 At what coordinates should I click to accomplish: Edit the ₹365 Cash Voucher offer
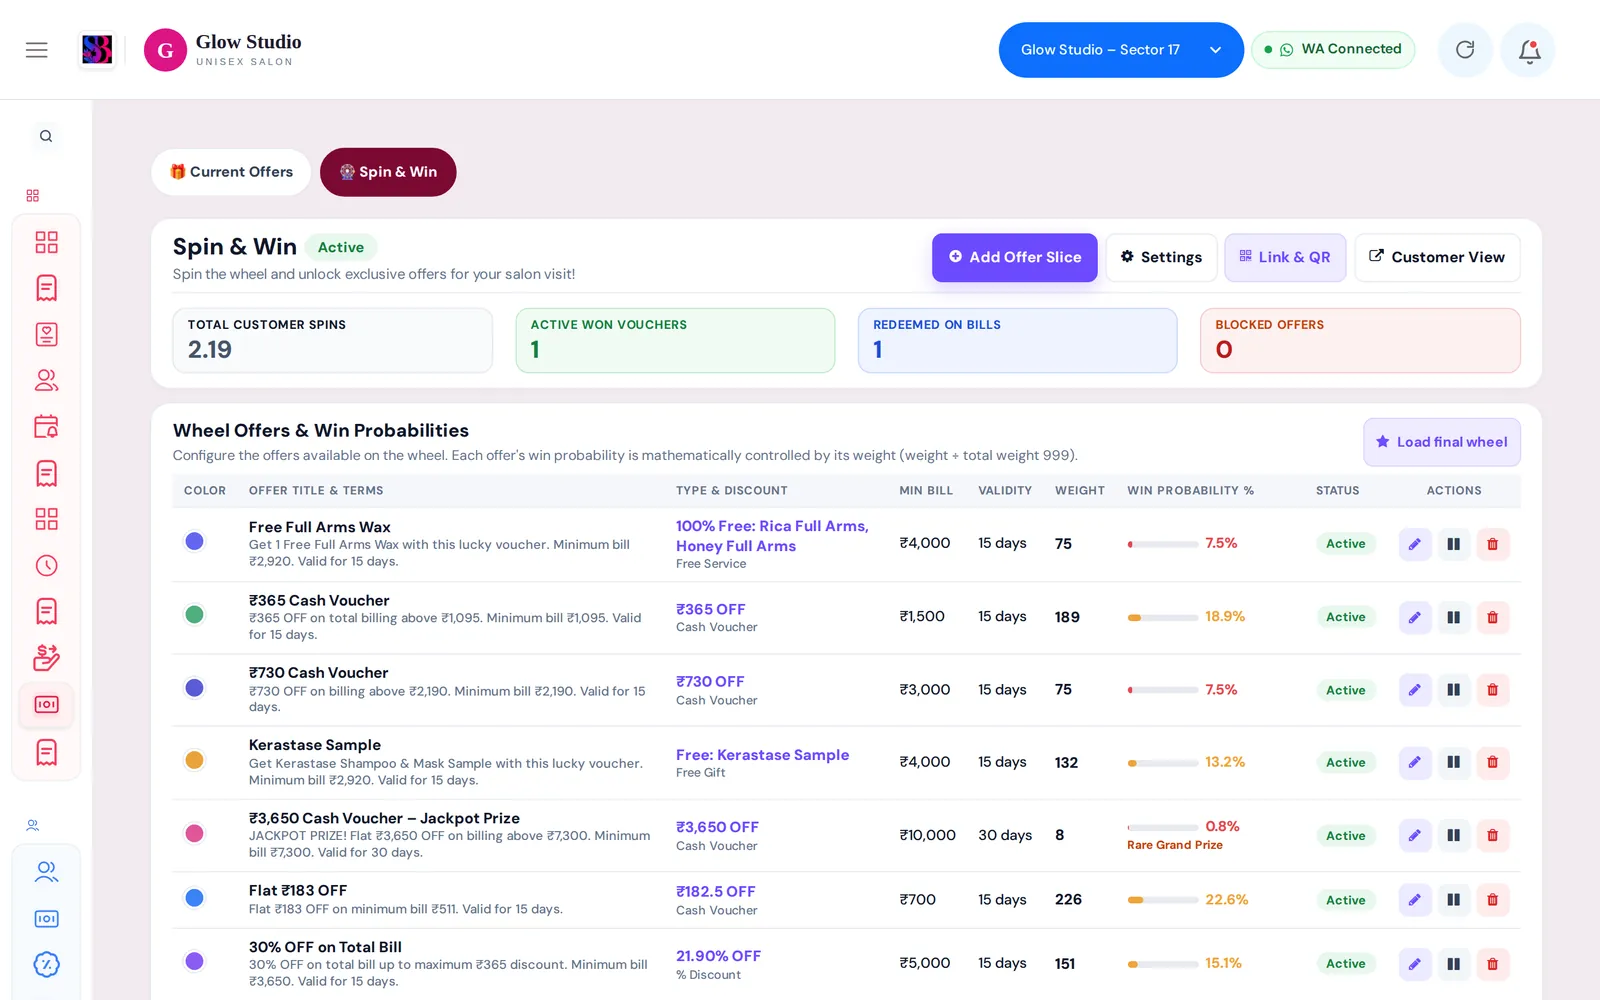click(1414, 617)
